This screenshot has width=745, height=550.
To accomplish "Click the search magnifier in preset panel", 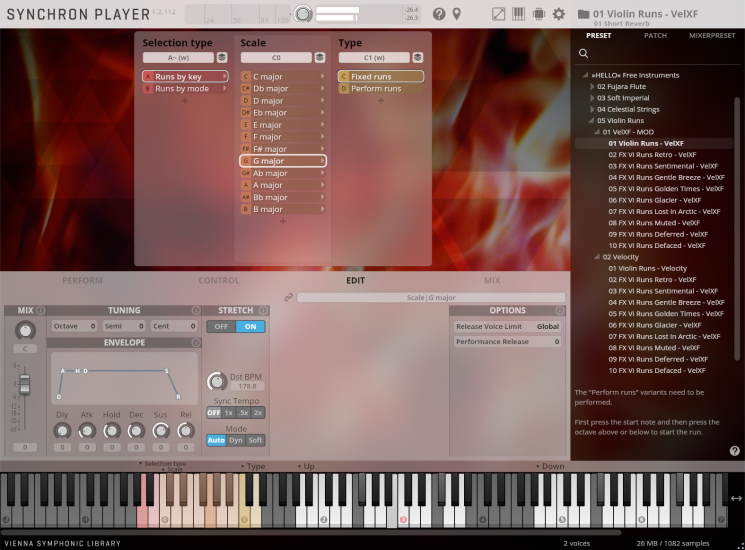I will [x=584, y=53].
